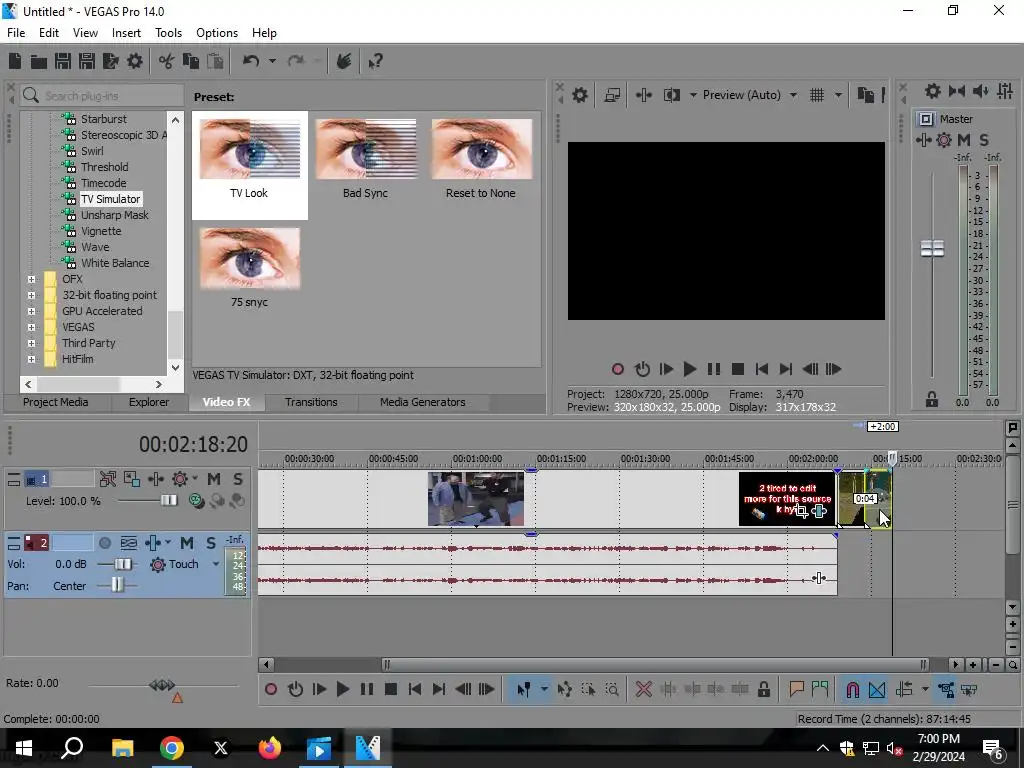The width and height of the screenshot is (1024, 768).
Task: Save the project using the floppy icon
Action: (x=63, y=61)
